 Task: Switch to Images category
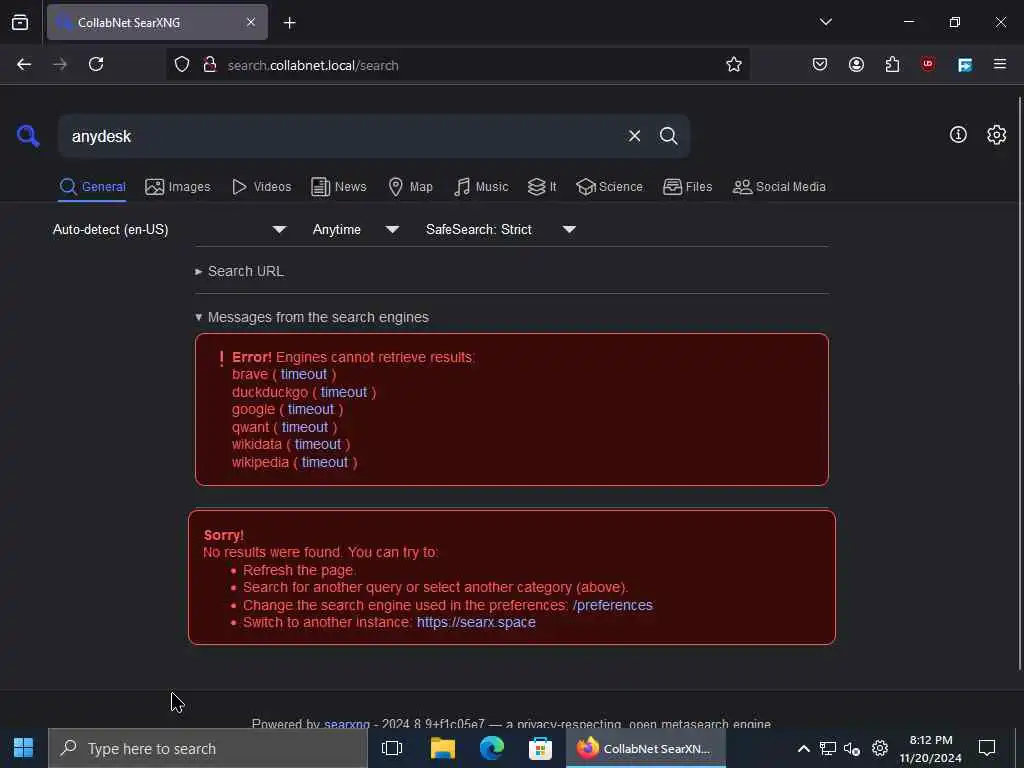click(x=178, y=187)
